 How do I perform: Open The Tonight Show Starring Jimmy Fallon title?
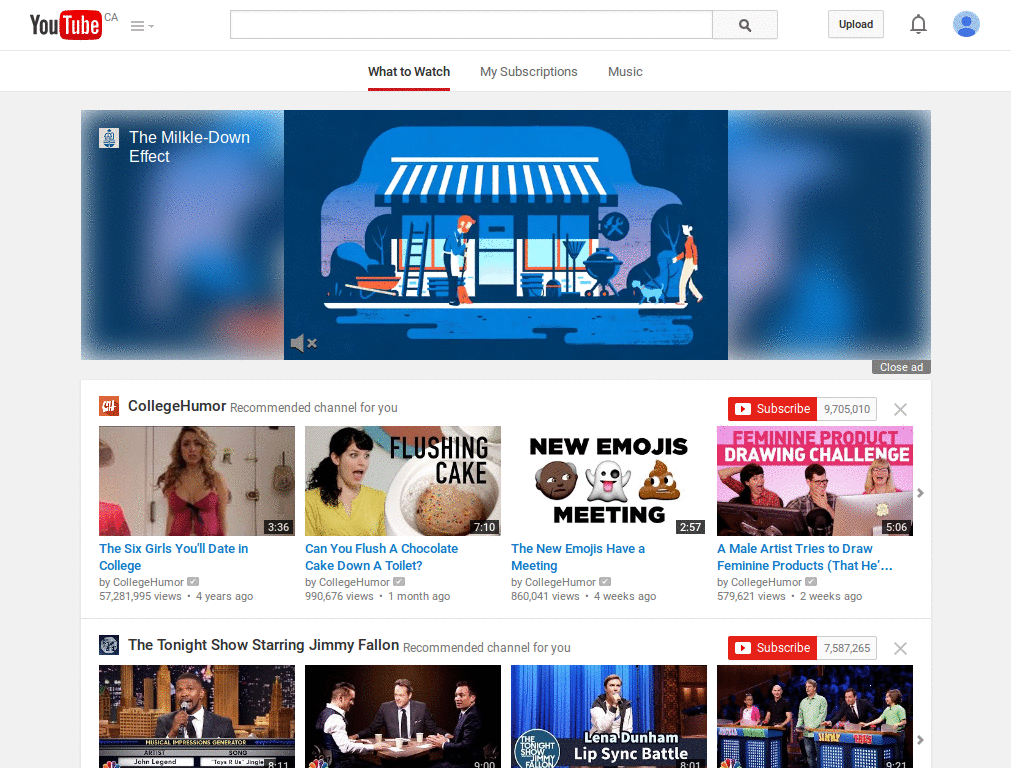(263, 645)
